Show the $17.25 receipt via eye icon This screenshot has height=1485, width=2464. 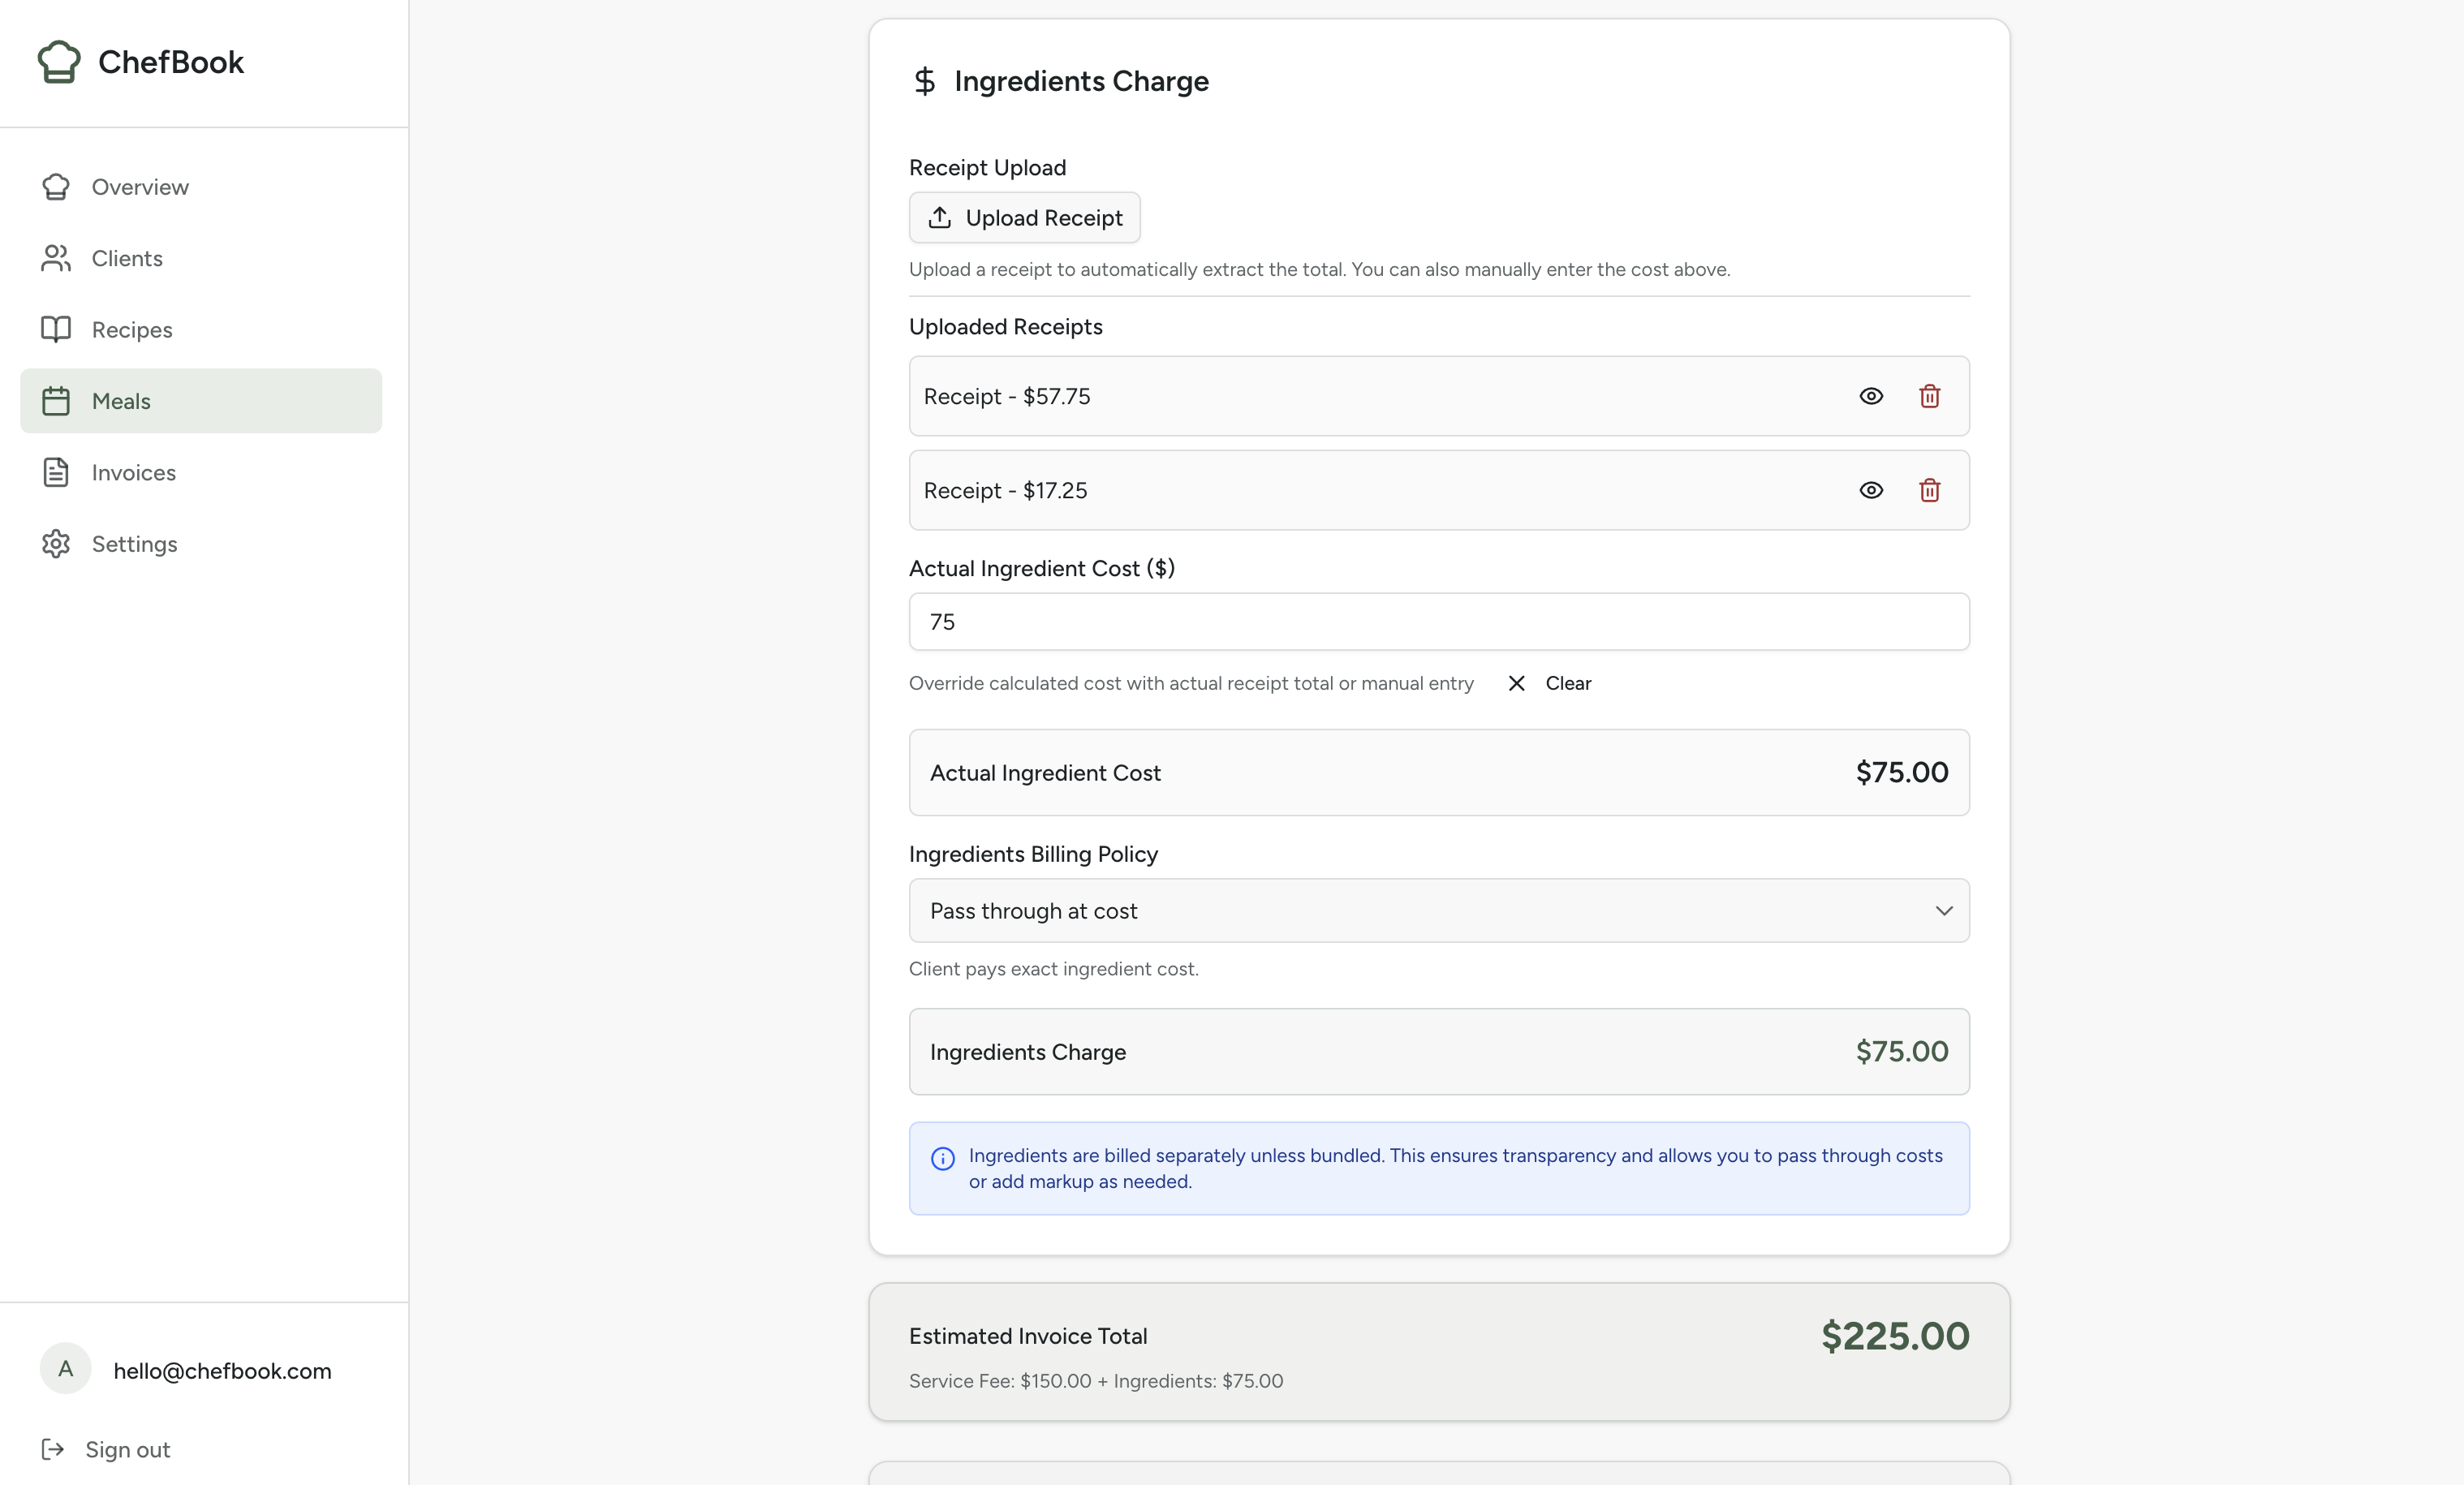(x=1871, y=490)
